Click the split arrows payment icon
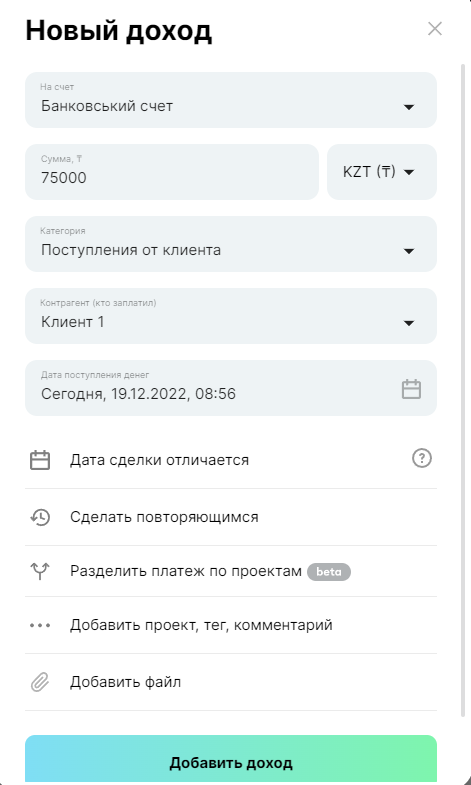Viewport: 471px width, 785px height. pos(40,571)
